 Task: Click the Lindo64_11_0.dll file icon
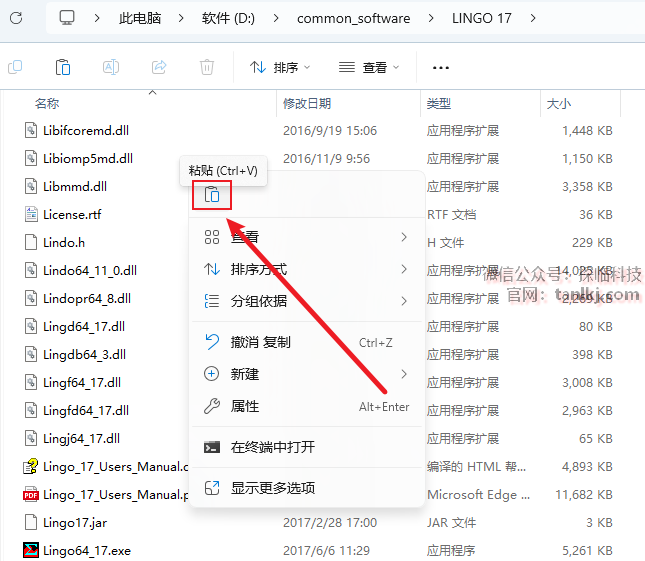[31, 270]
